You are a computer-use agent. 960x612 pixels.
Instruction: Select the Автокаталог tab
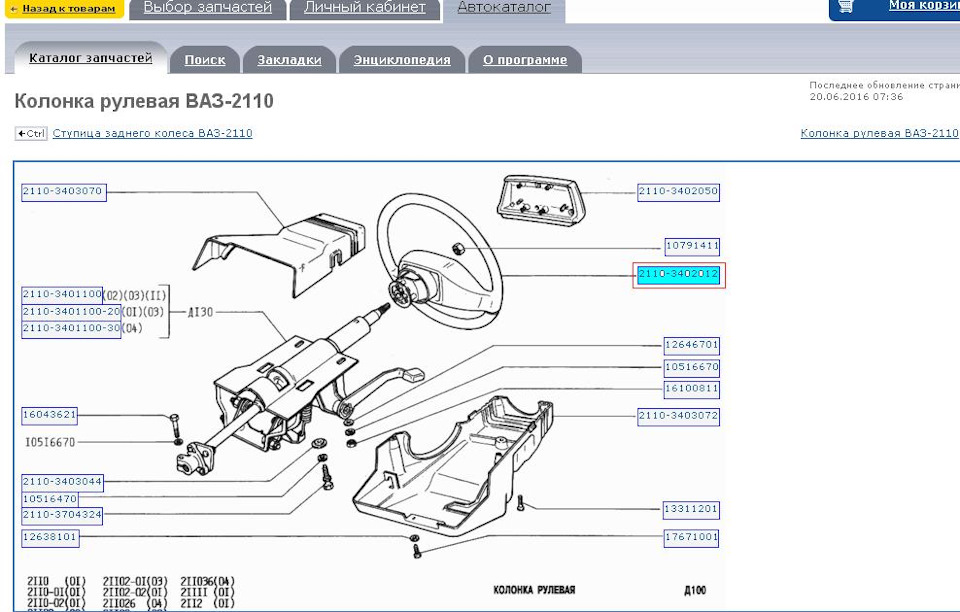(504, 9)
